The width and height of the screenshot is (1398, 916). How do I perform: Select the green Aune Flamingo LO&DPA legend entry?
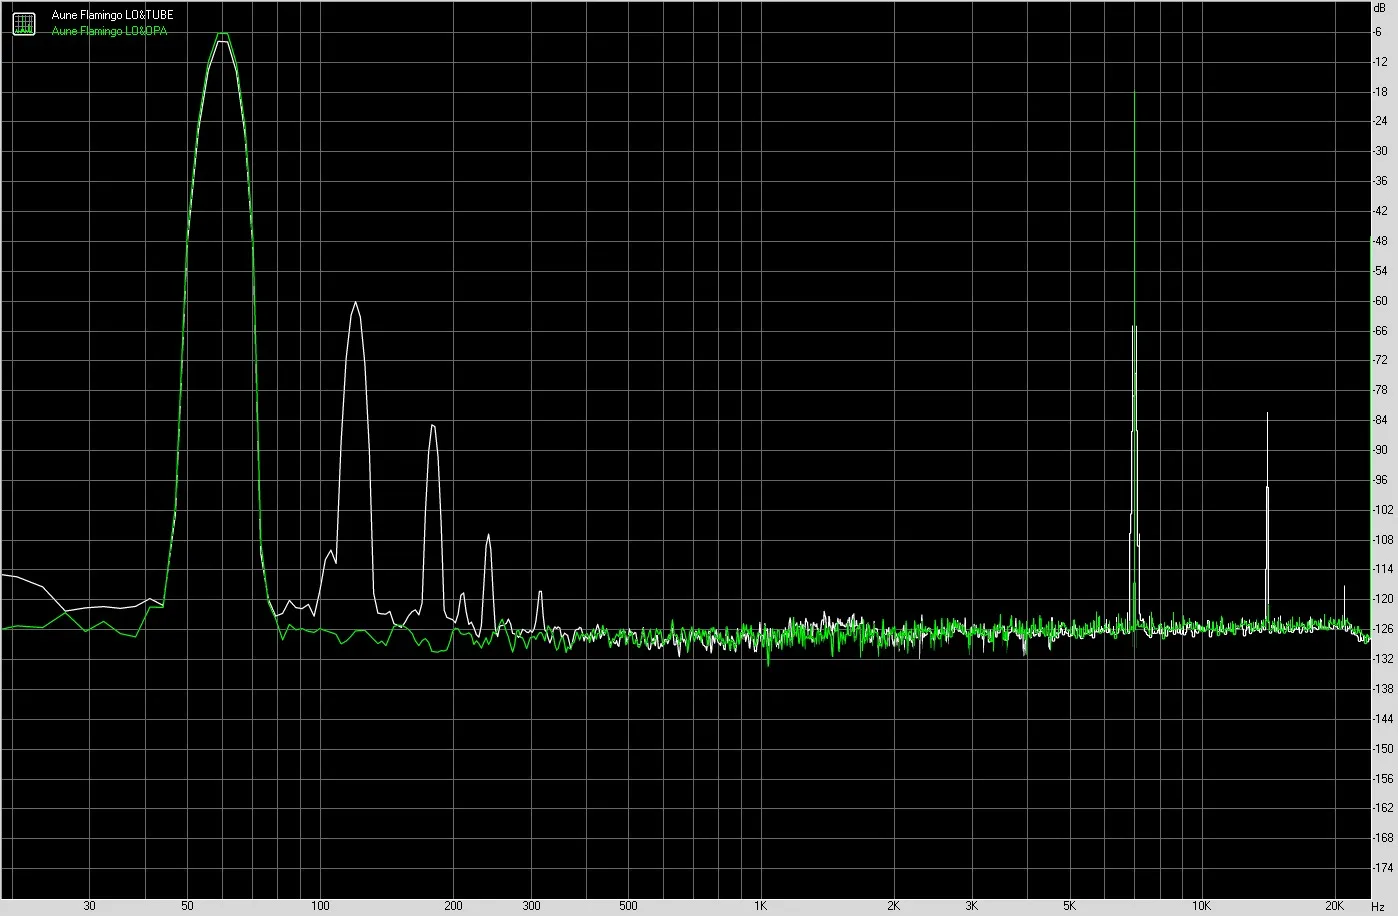pos(109,31)
